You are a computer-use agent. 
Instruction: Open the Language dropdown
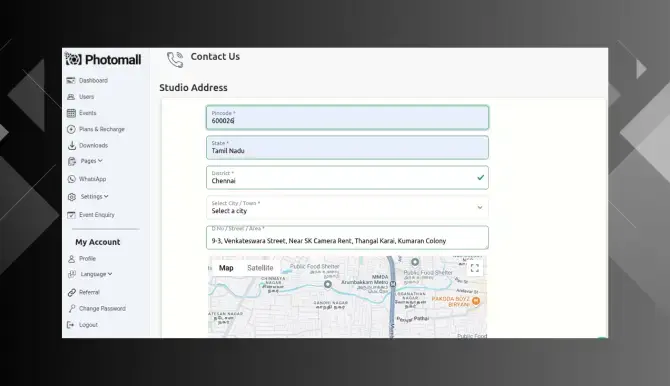point(96,274)
